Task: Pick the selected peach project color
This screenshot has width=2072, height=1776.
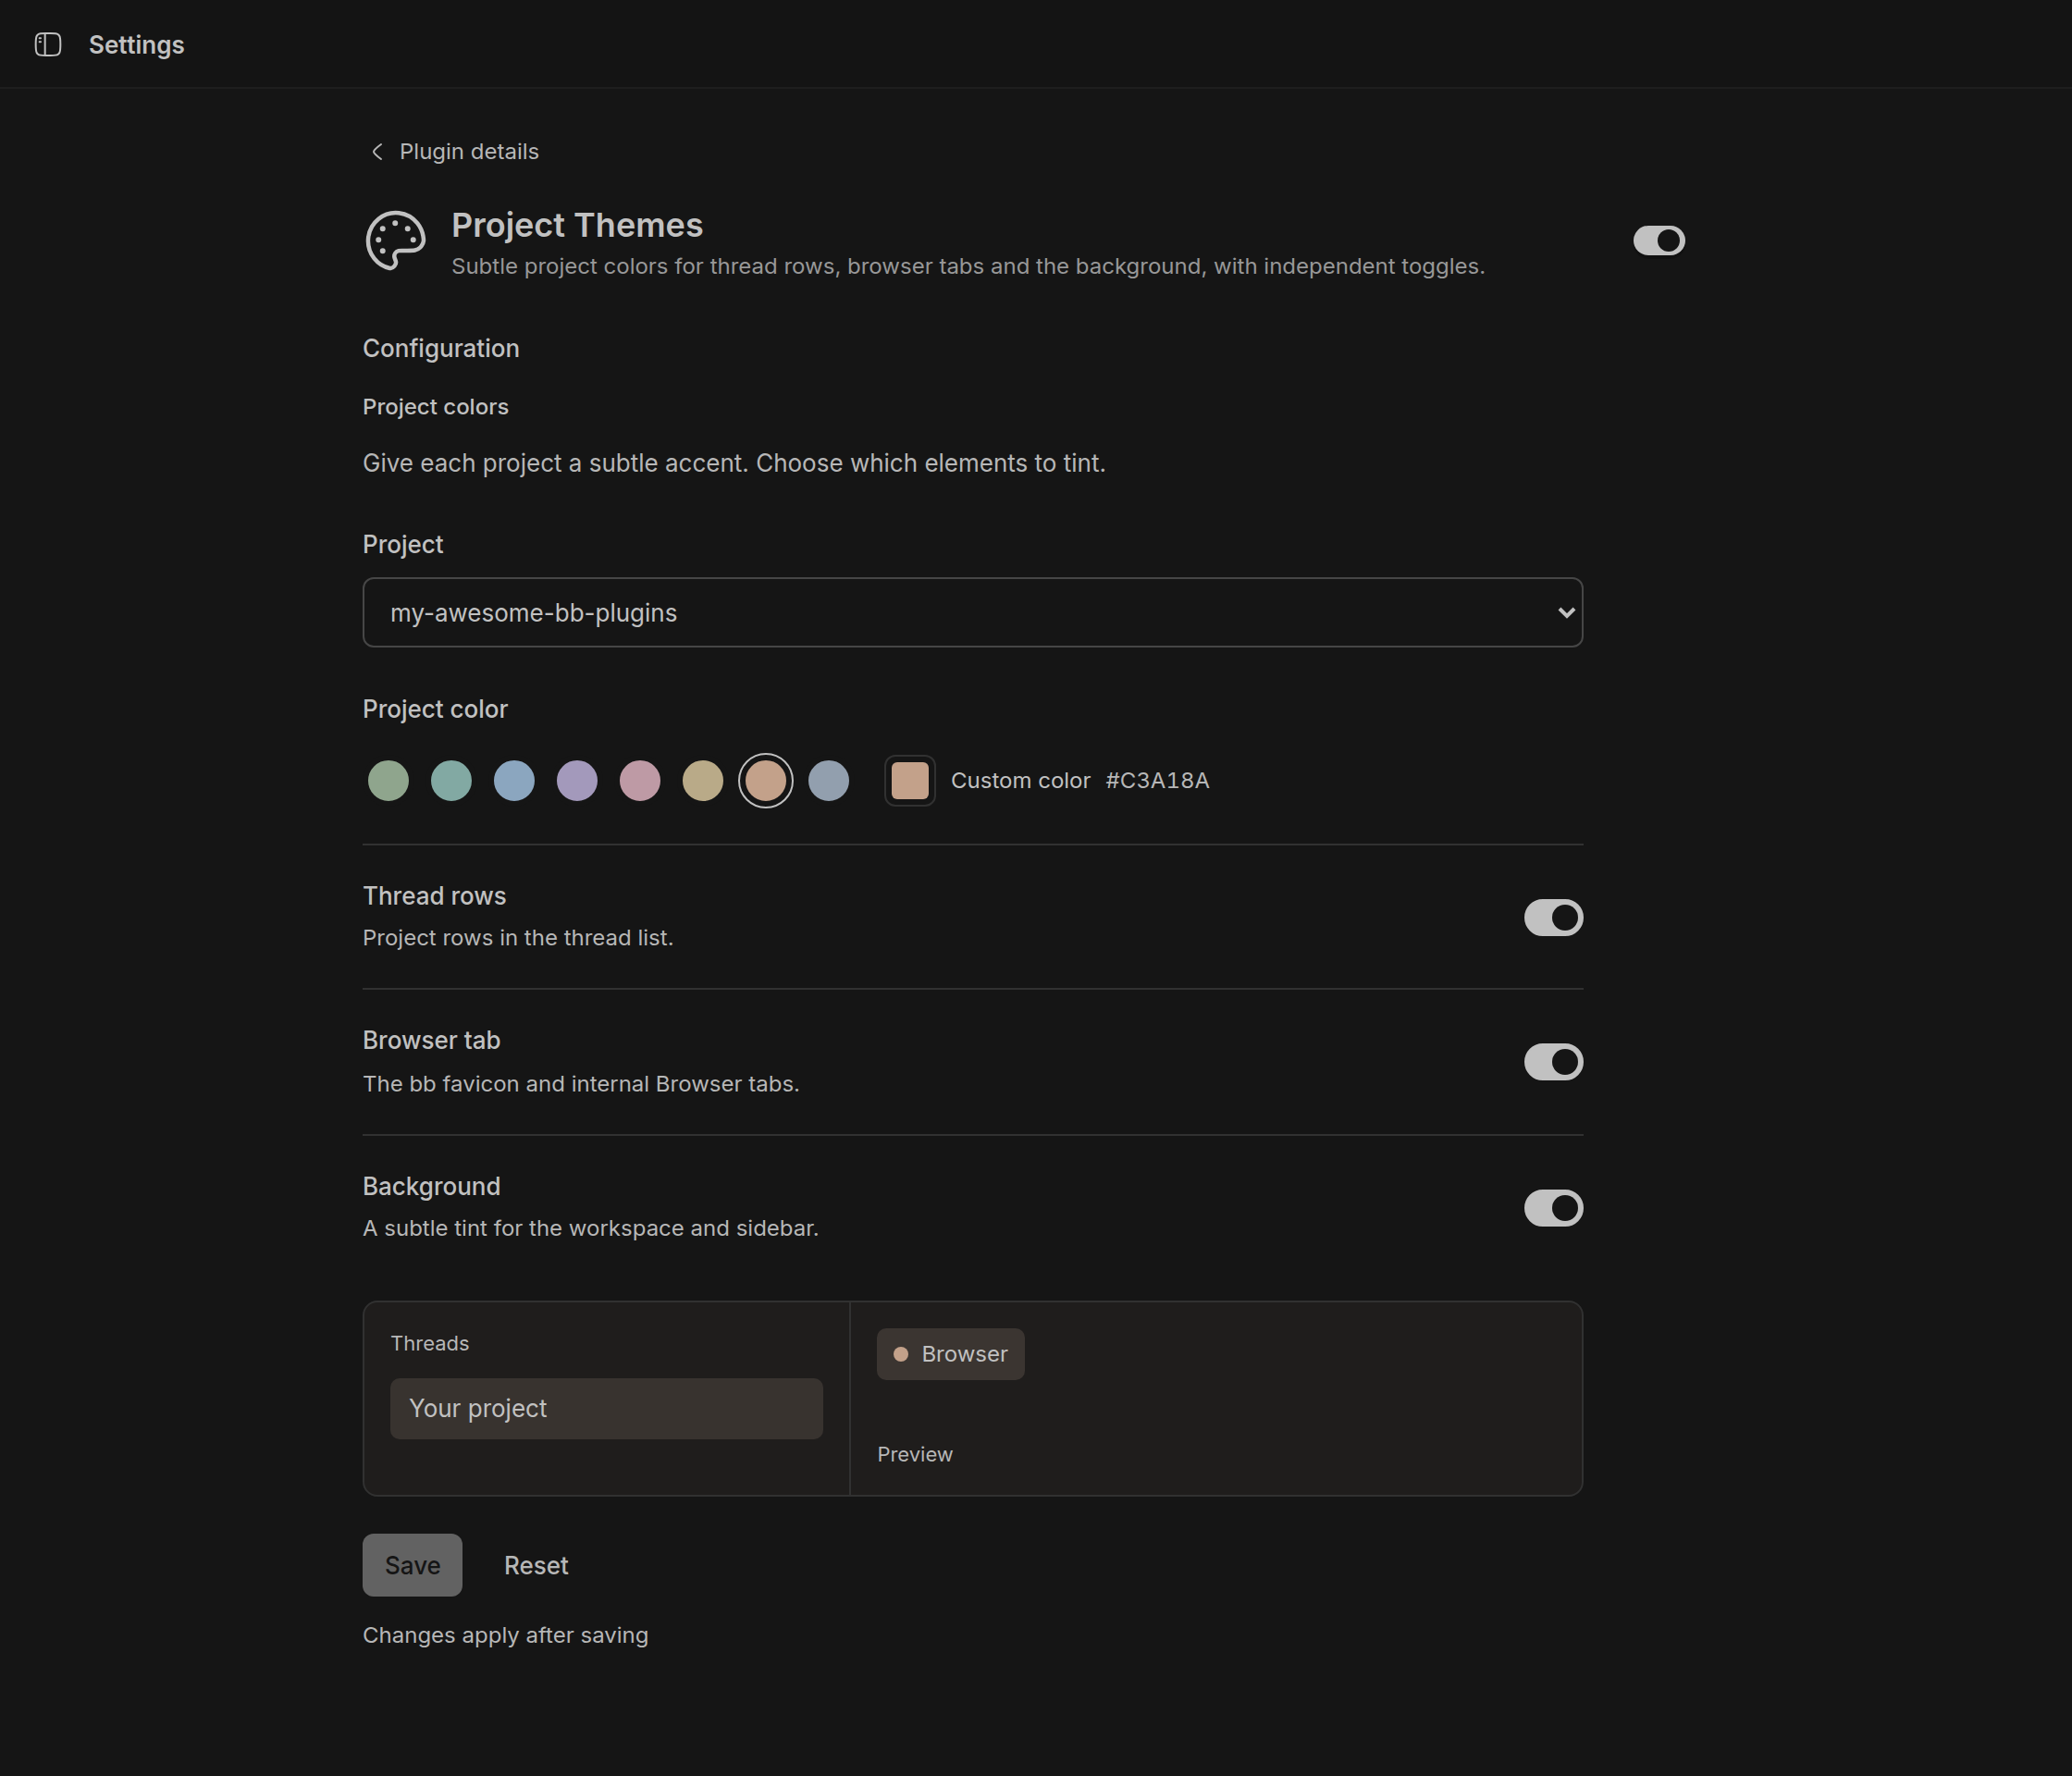Action: [x=766, y=780]
